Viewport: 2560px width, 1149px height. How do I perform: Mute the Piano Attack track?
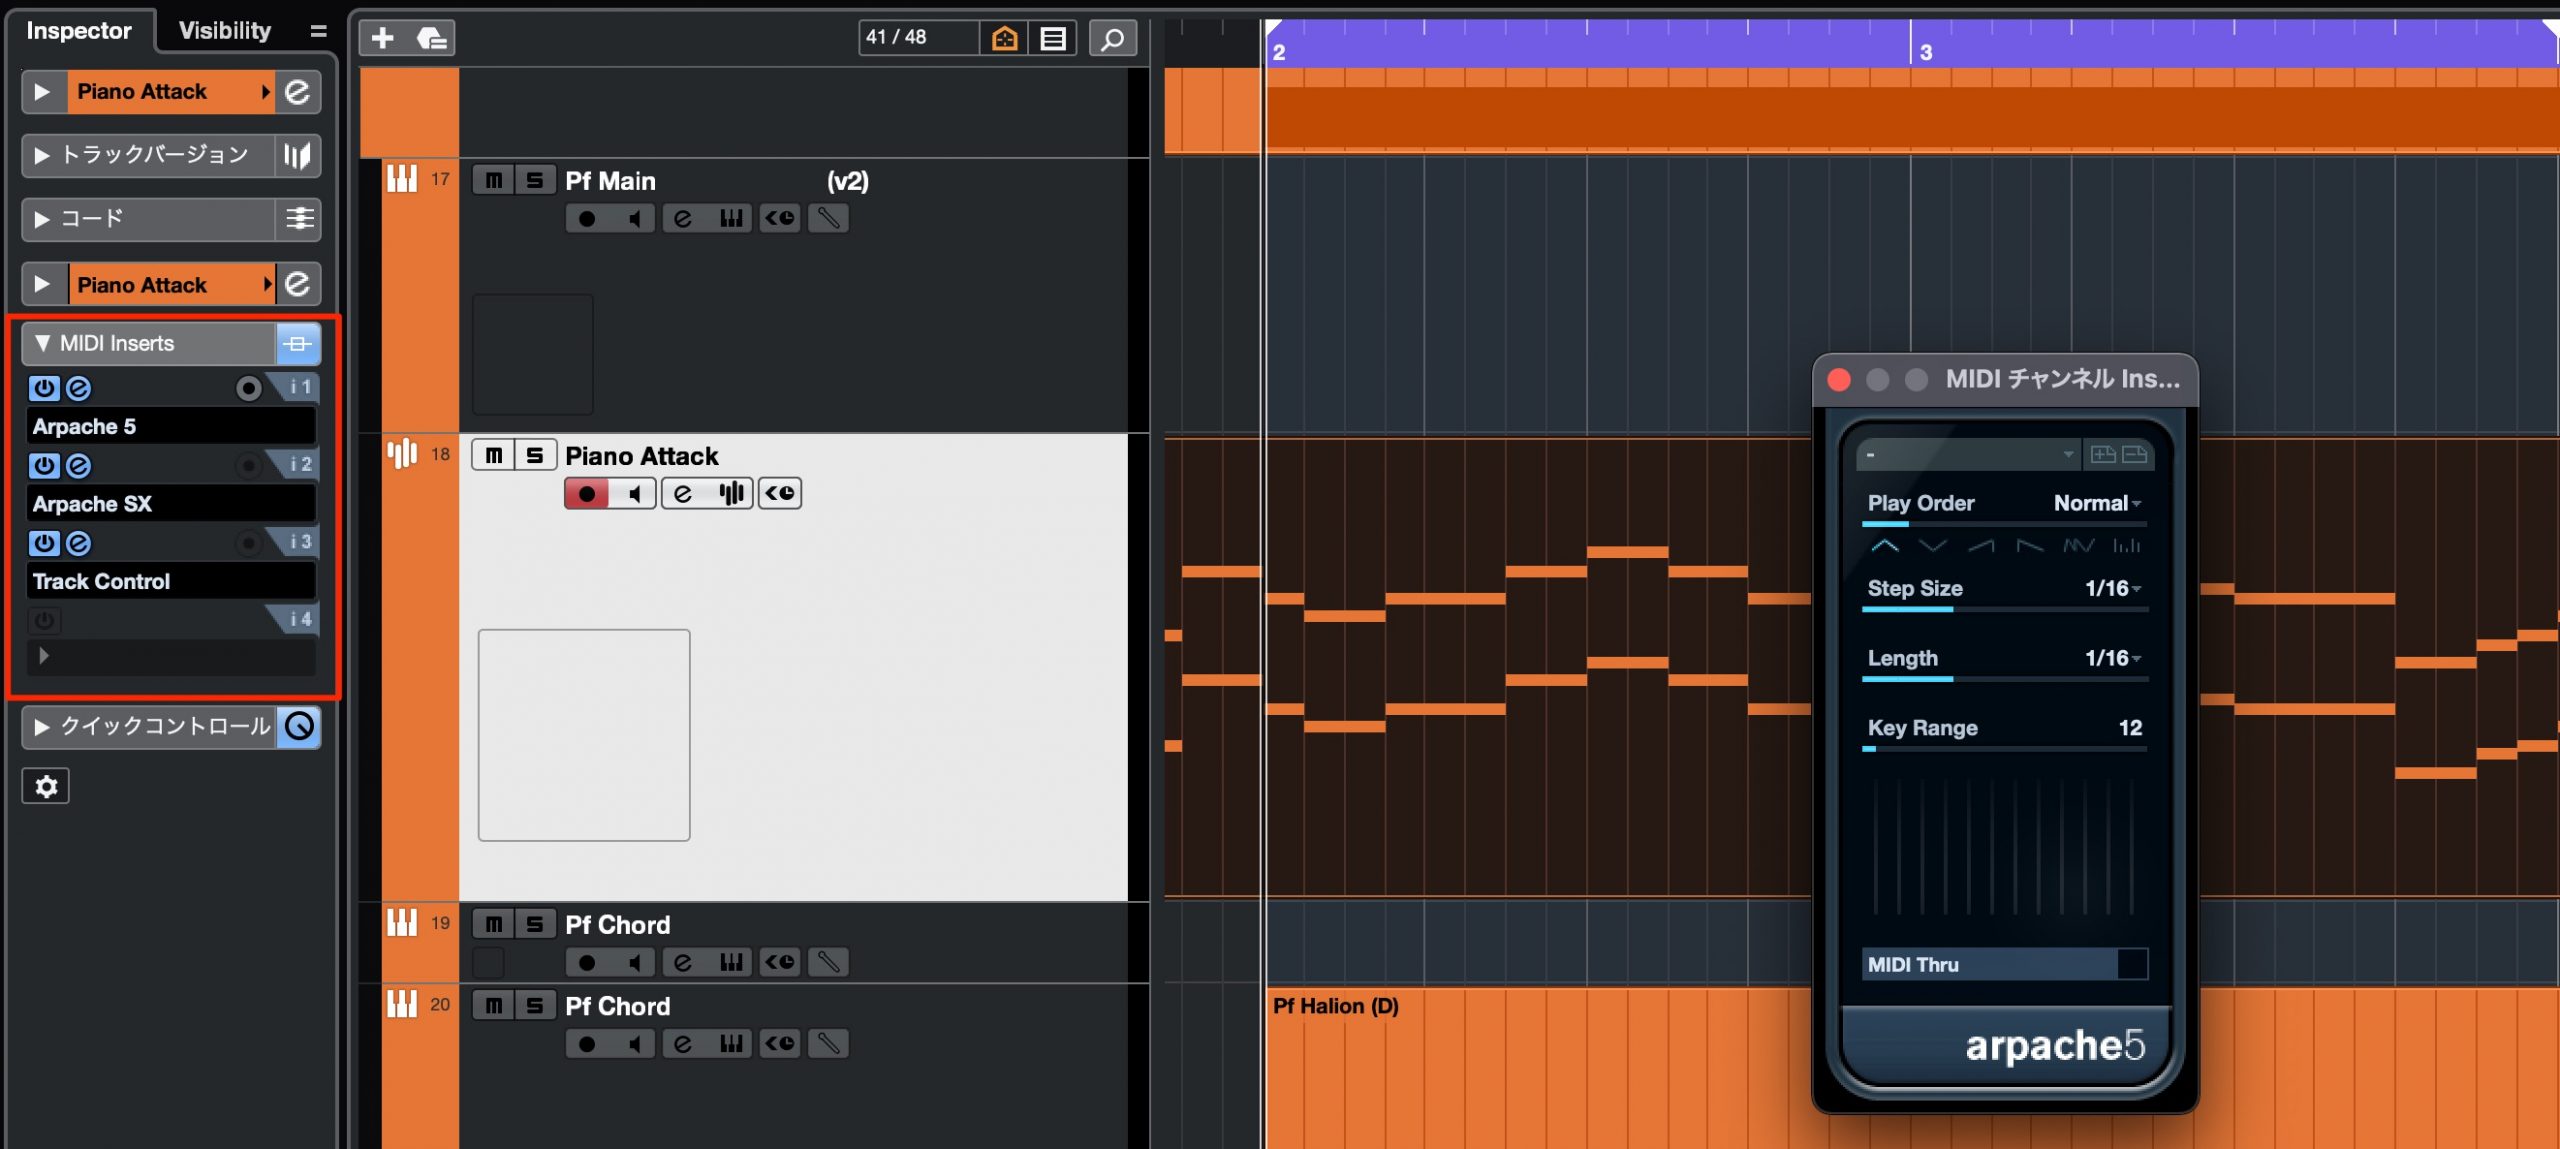[x=494, y=456]
